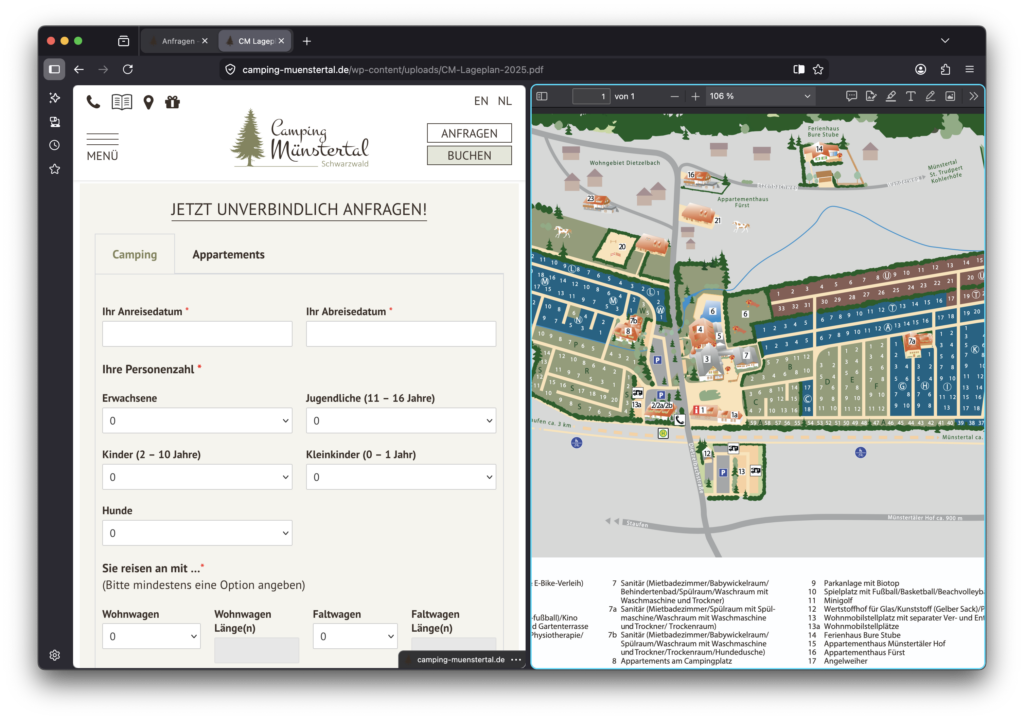Image resolution: width=1024 pixels, height=720 pixels.
Task: Toggle the PDF viewer sidebar
Action: [x=542, y=96]
